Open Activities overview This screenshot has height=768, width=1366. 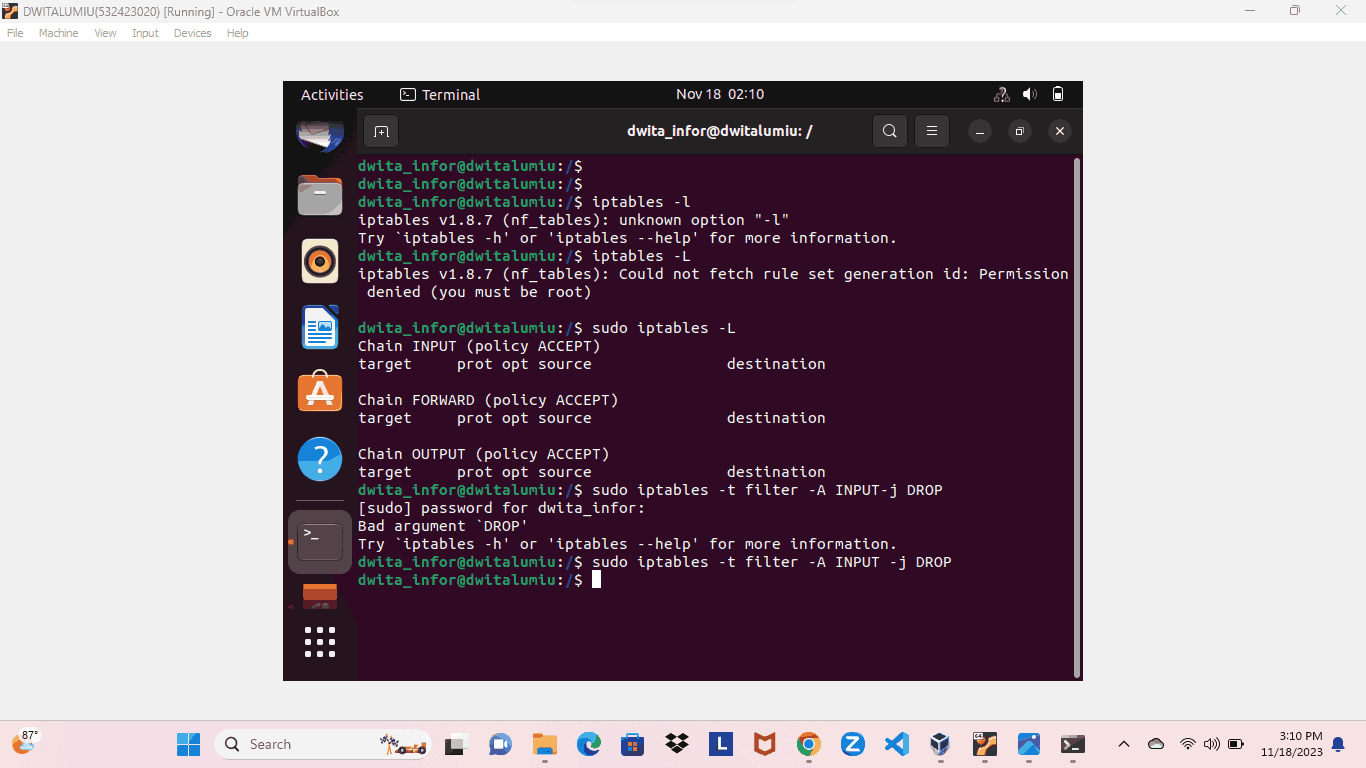coord(332,95)
